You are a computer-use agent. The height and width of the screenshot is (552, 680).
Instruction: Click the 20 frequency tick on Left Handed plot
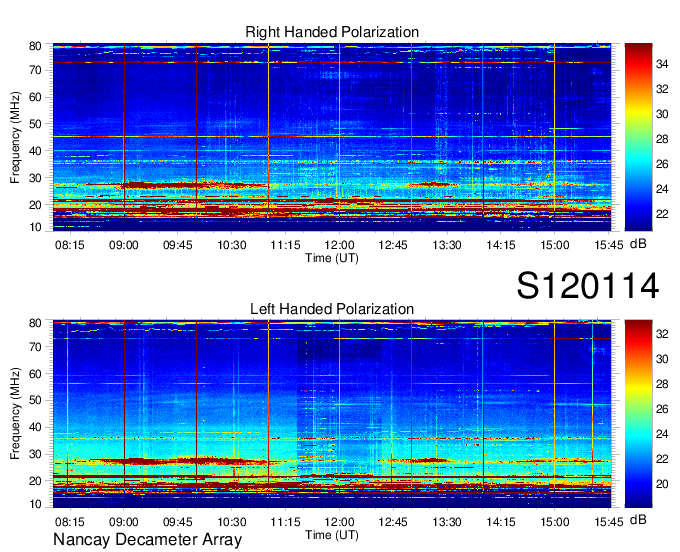point(35,481)
